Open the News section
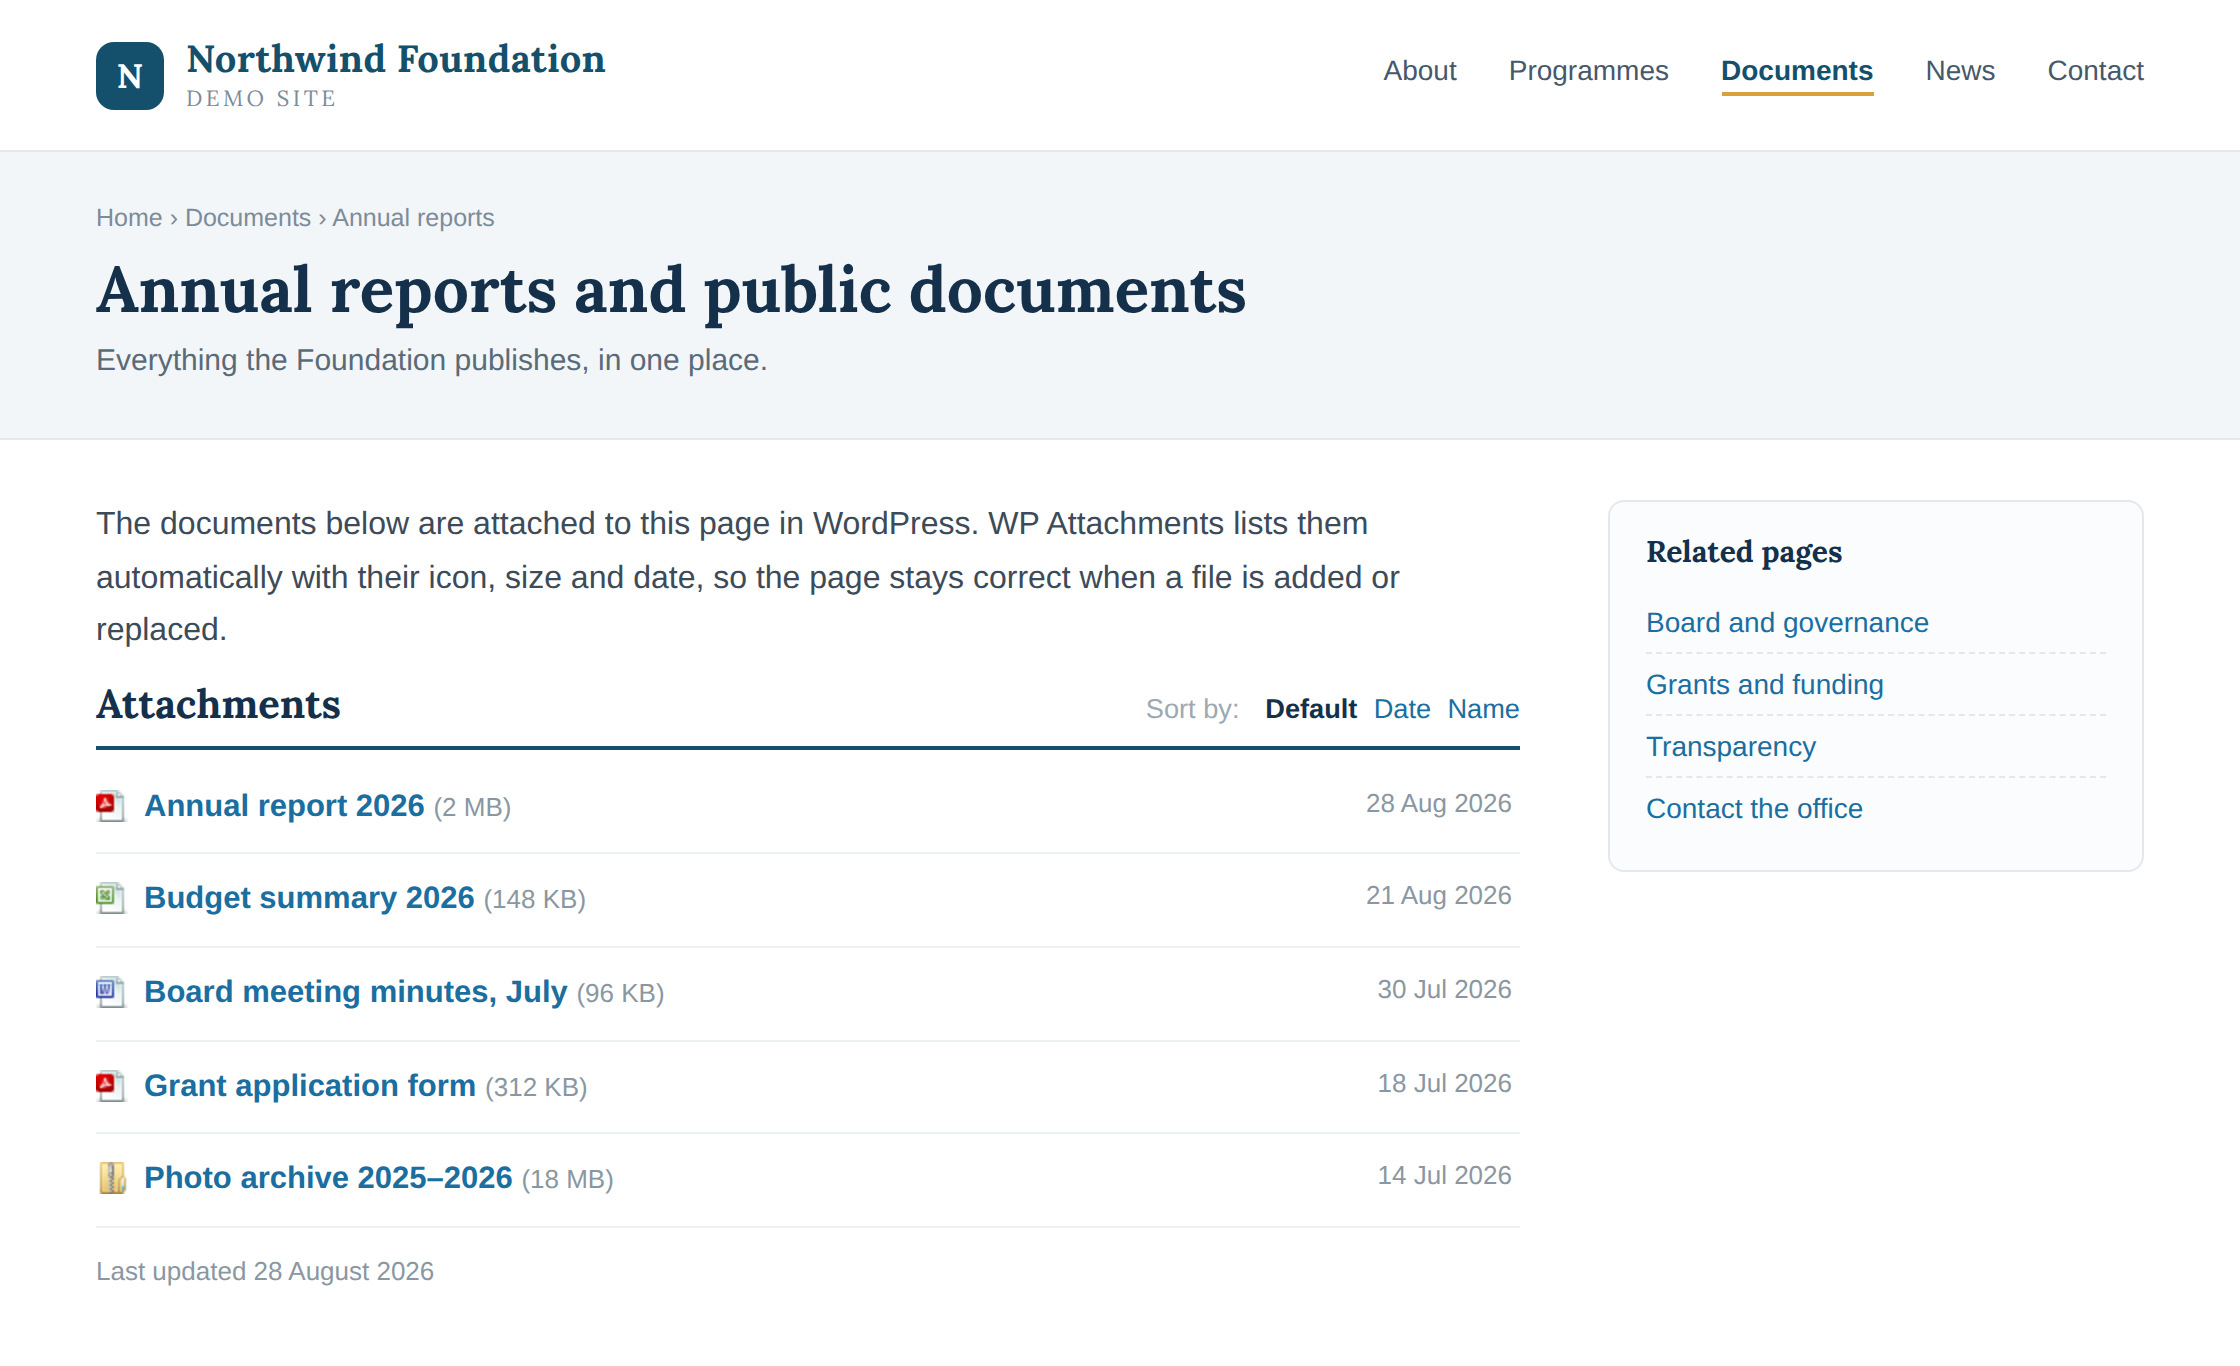This screenshot has height=1366, width=2240. [x=1960, y=71]
